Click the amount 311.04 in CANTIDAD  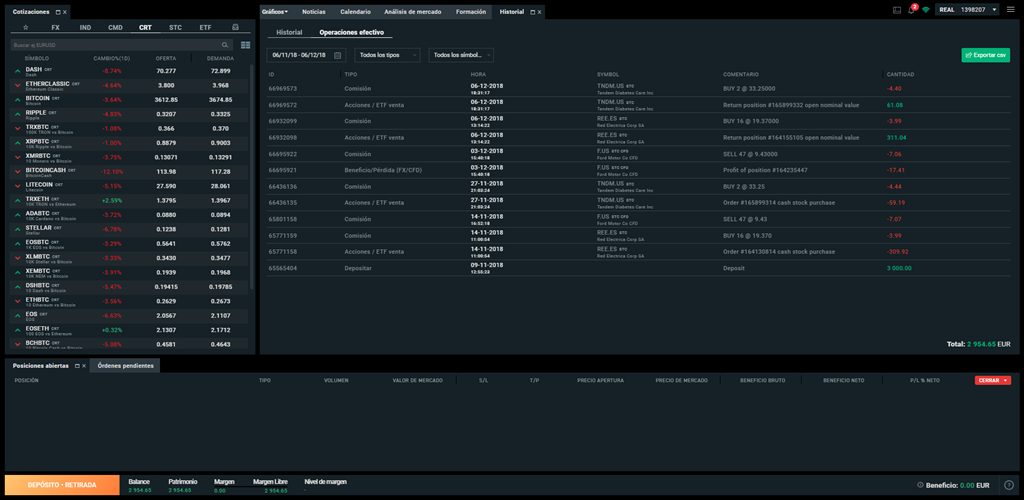click(895, 137)
